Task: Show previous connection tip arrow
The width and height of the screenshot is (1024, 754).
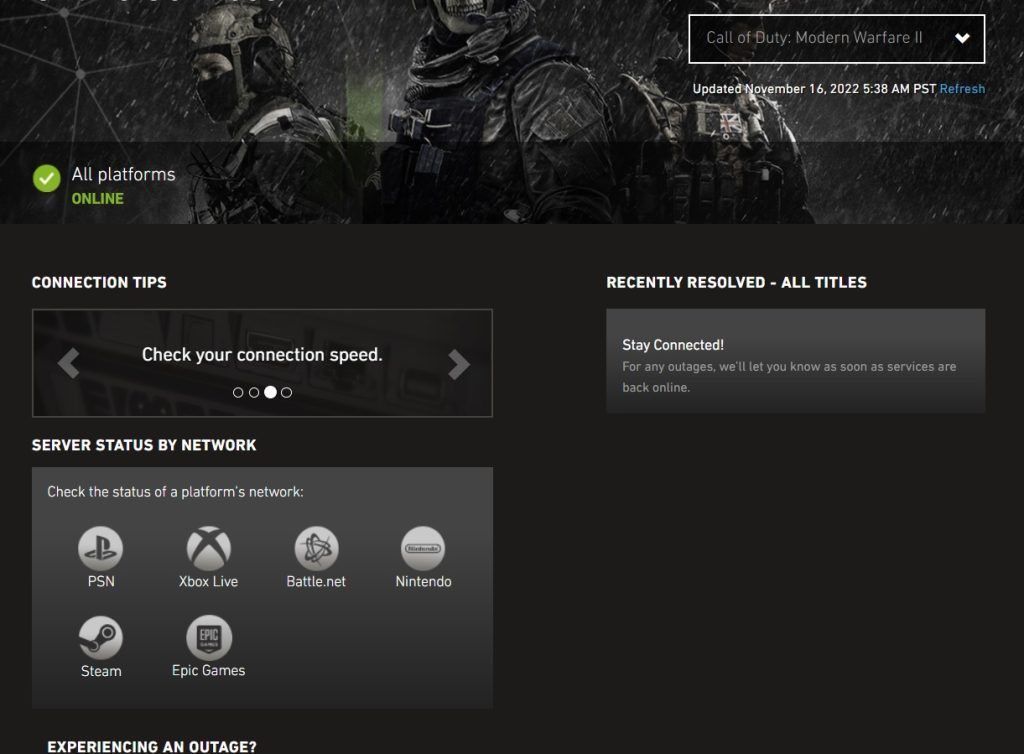Action: [x=69, y=364]
